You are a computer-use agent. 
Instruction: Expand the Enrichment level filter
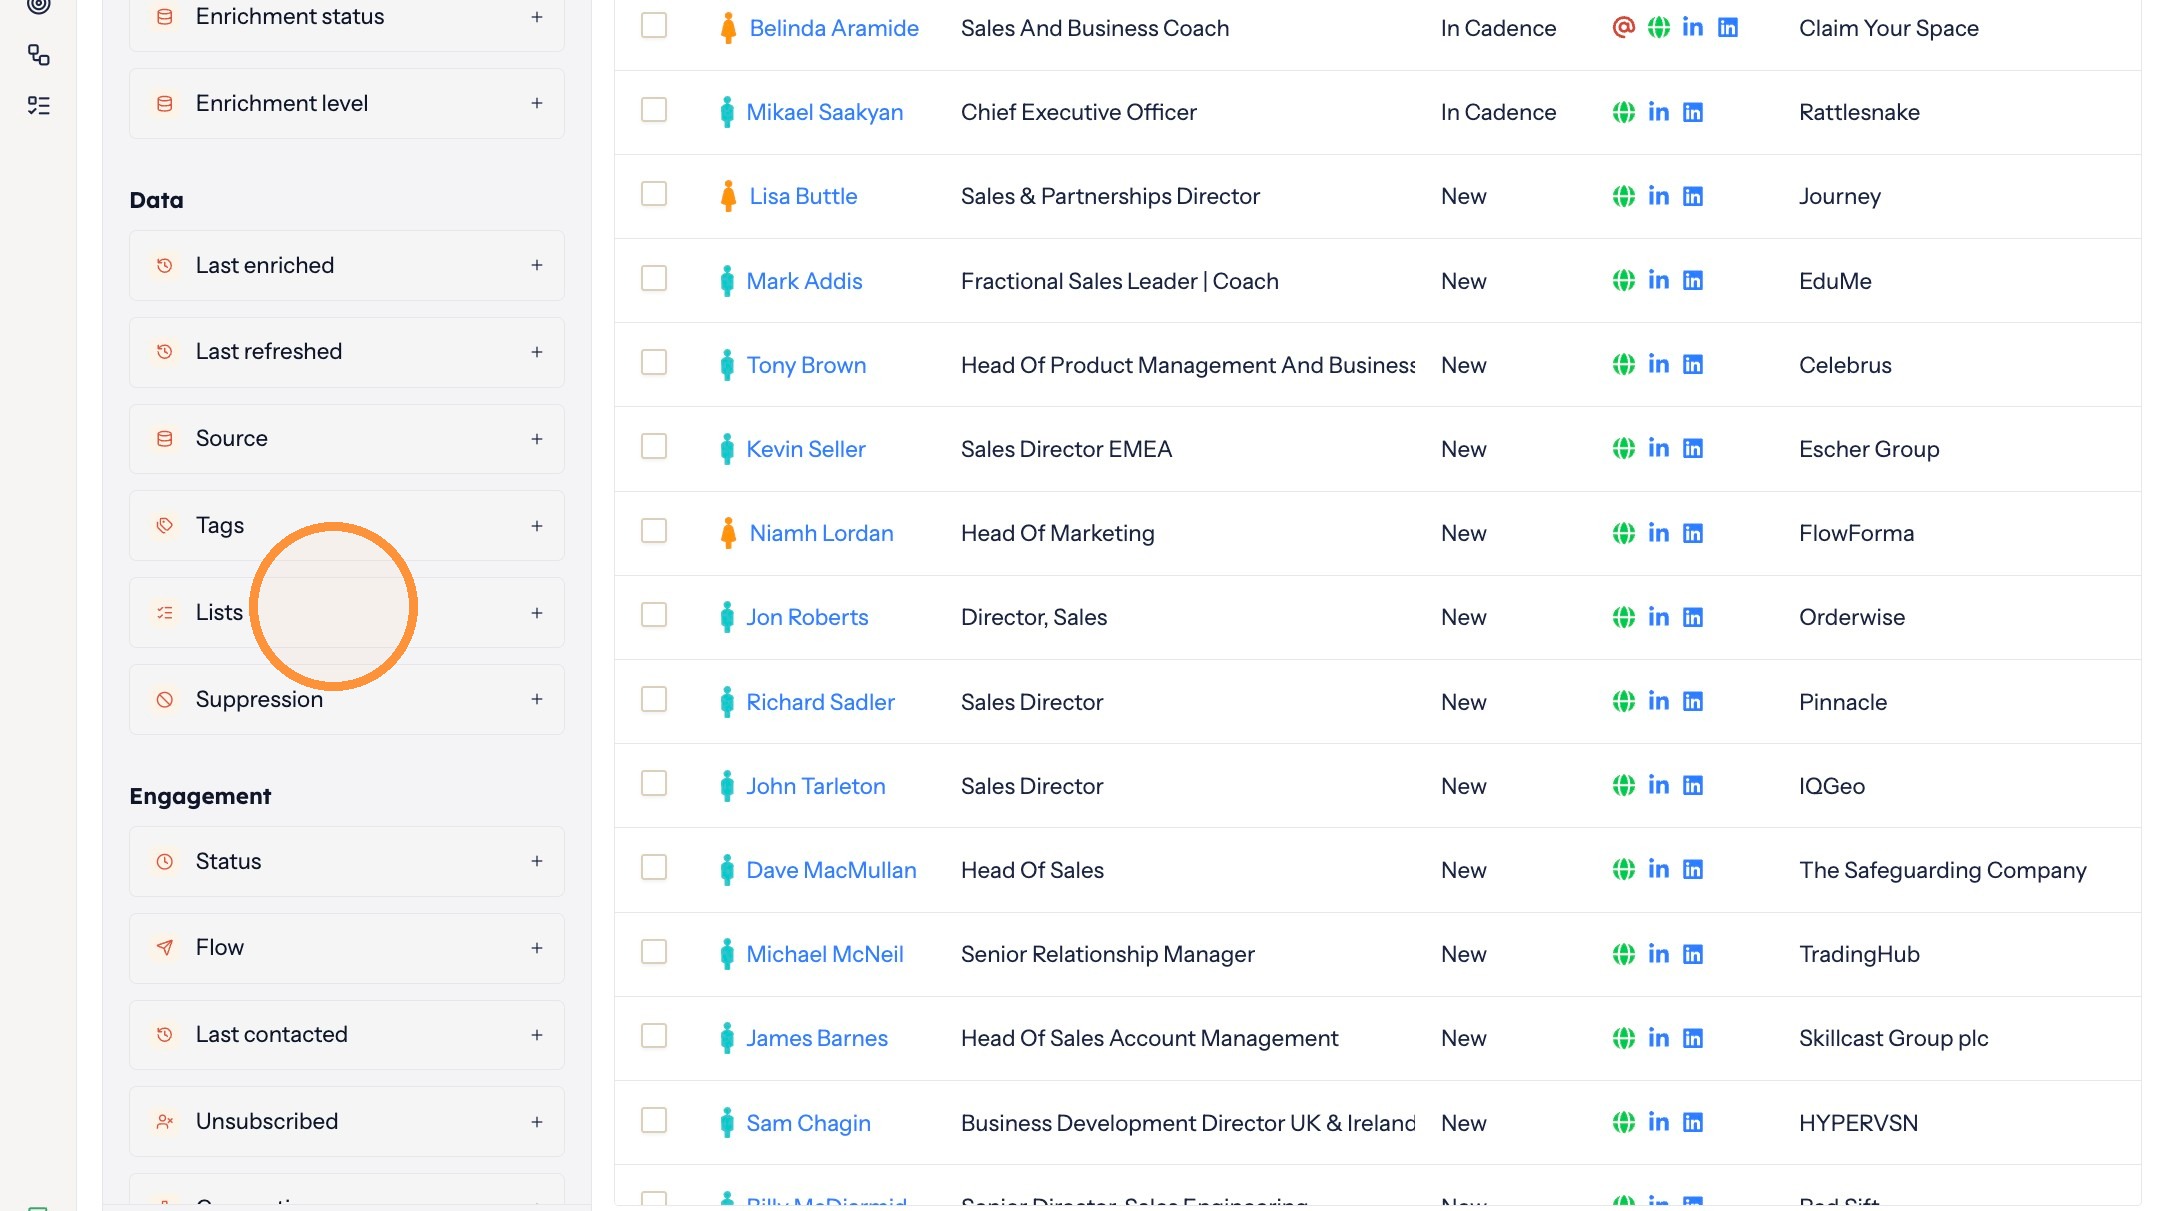click(x=537, y=103)
